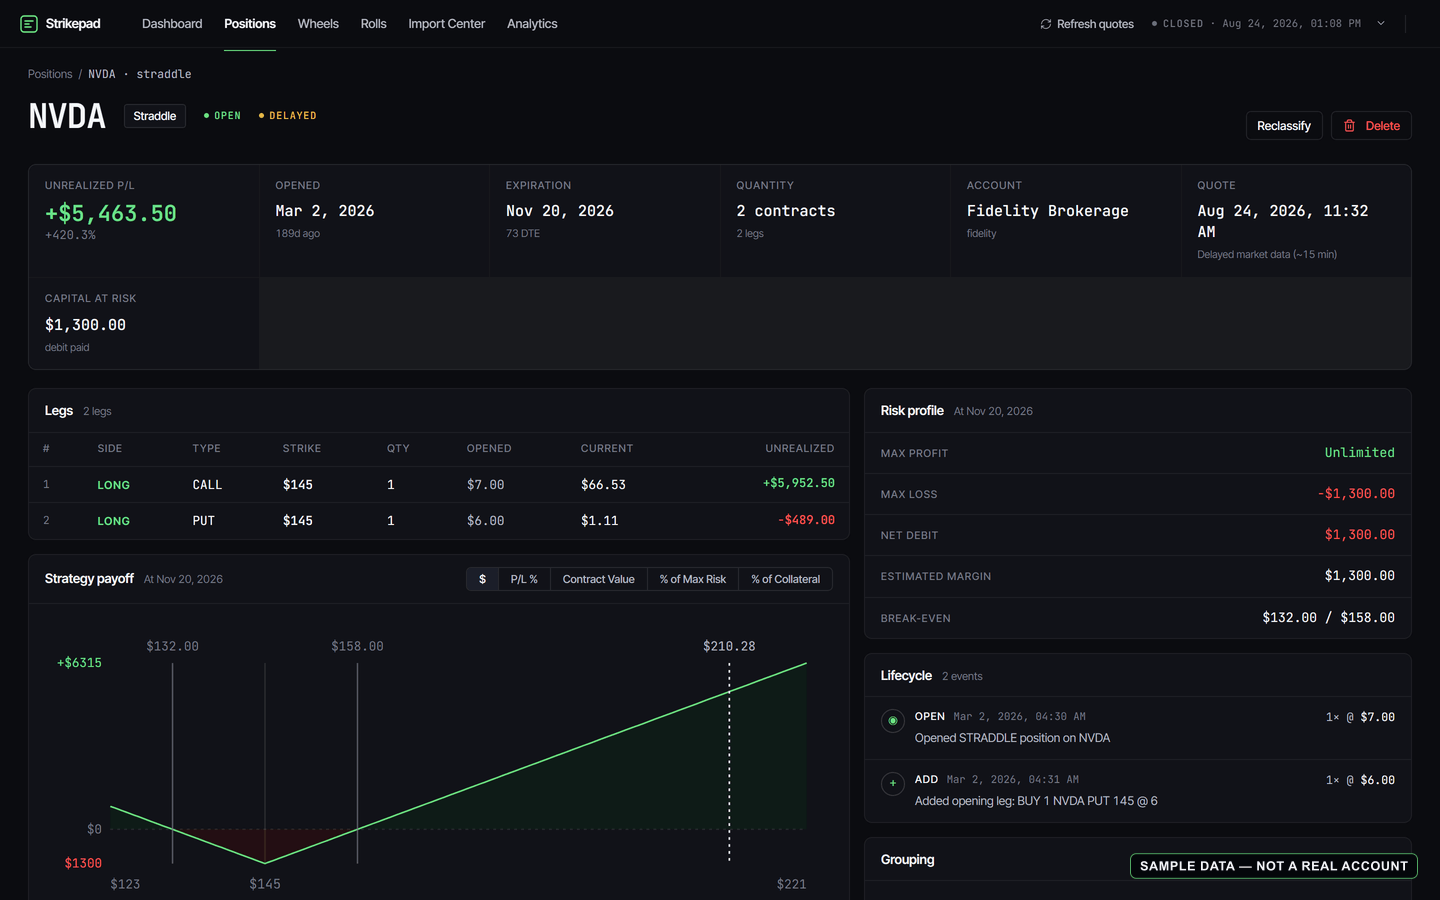The image size is (1440, 900).
Task: Click the long CALL leg's unrealized +$5,952.50
Action: click(799, 483)
